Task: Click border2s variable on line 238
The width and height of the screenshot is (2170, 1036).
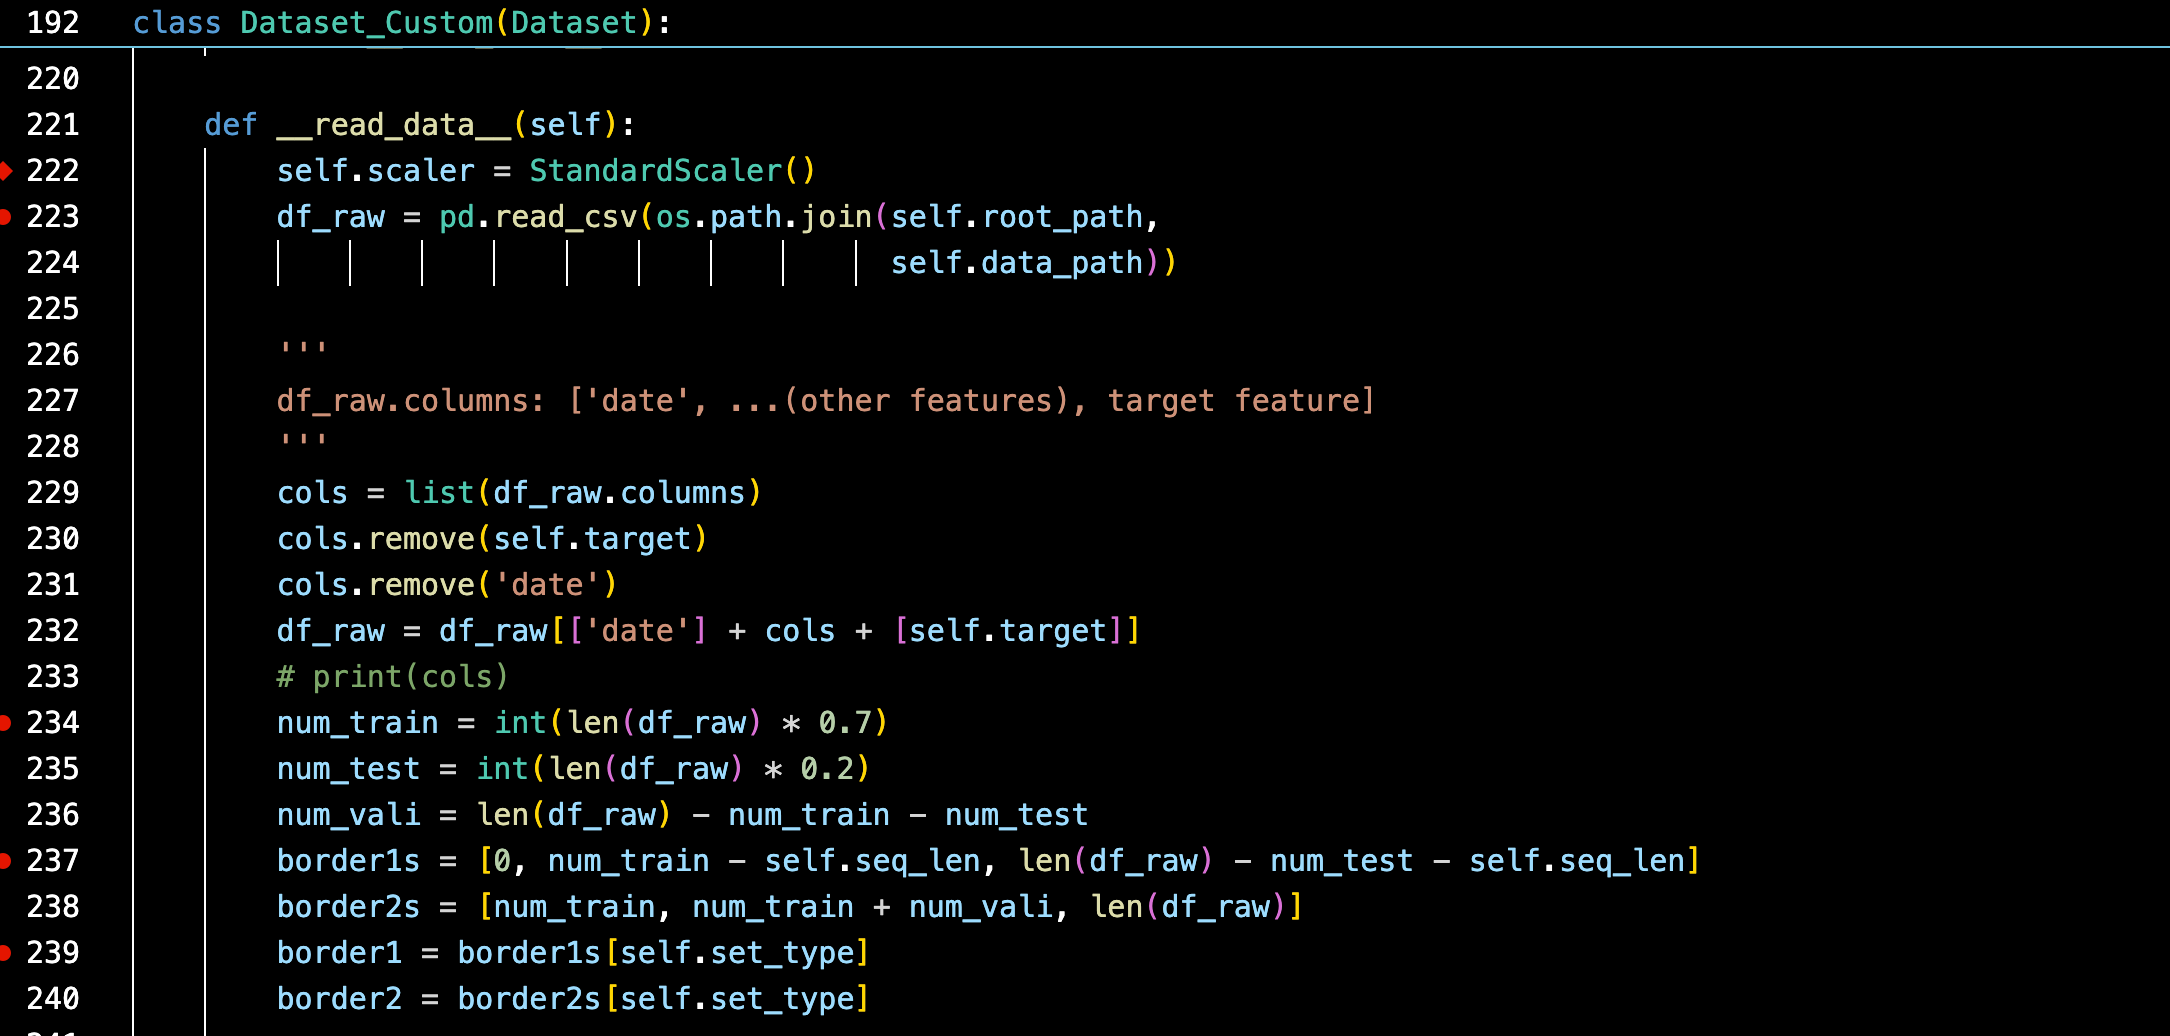Action: click(x=348, y=907)
